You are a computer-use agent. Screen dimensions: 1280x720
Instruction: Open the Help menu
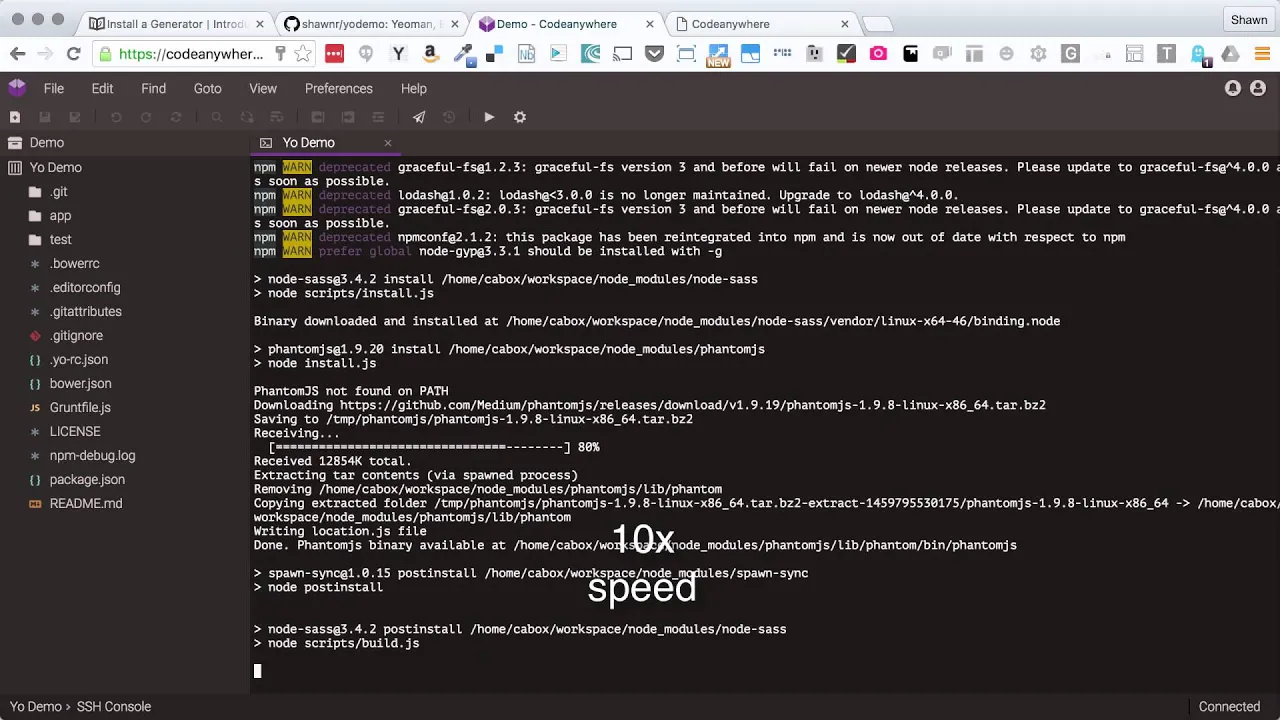414,88
